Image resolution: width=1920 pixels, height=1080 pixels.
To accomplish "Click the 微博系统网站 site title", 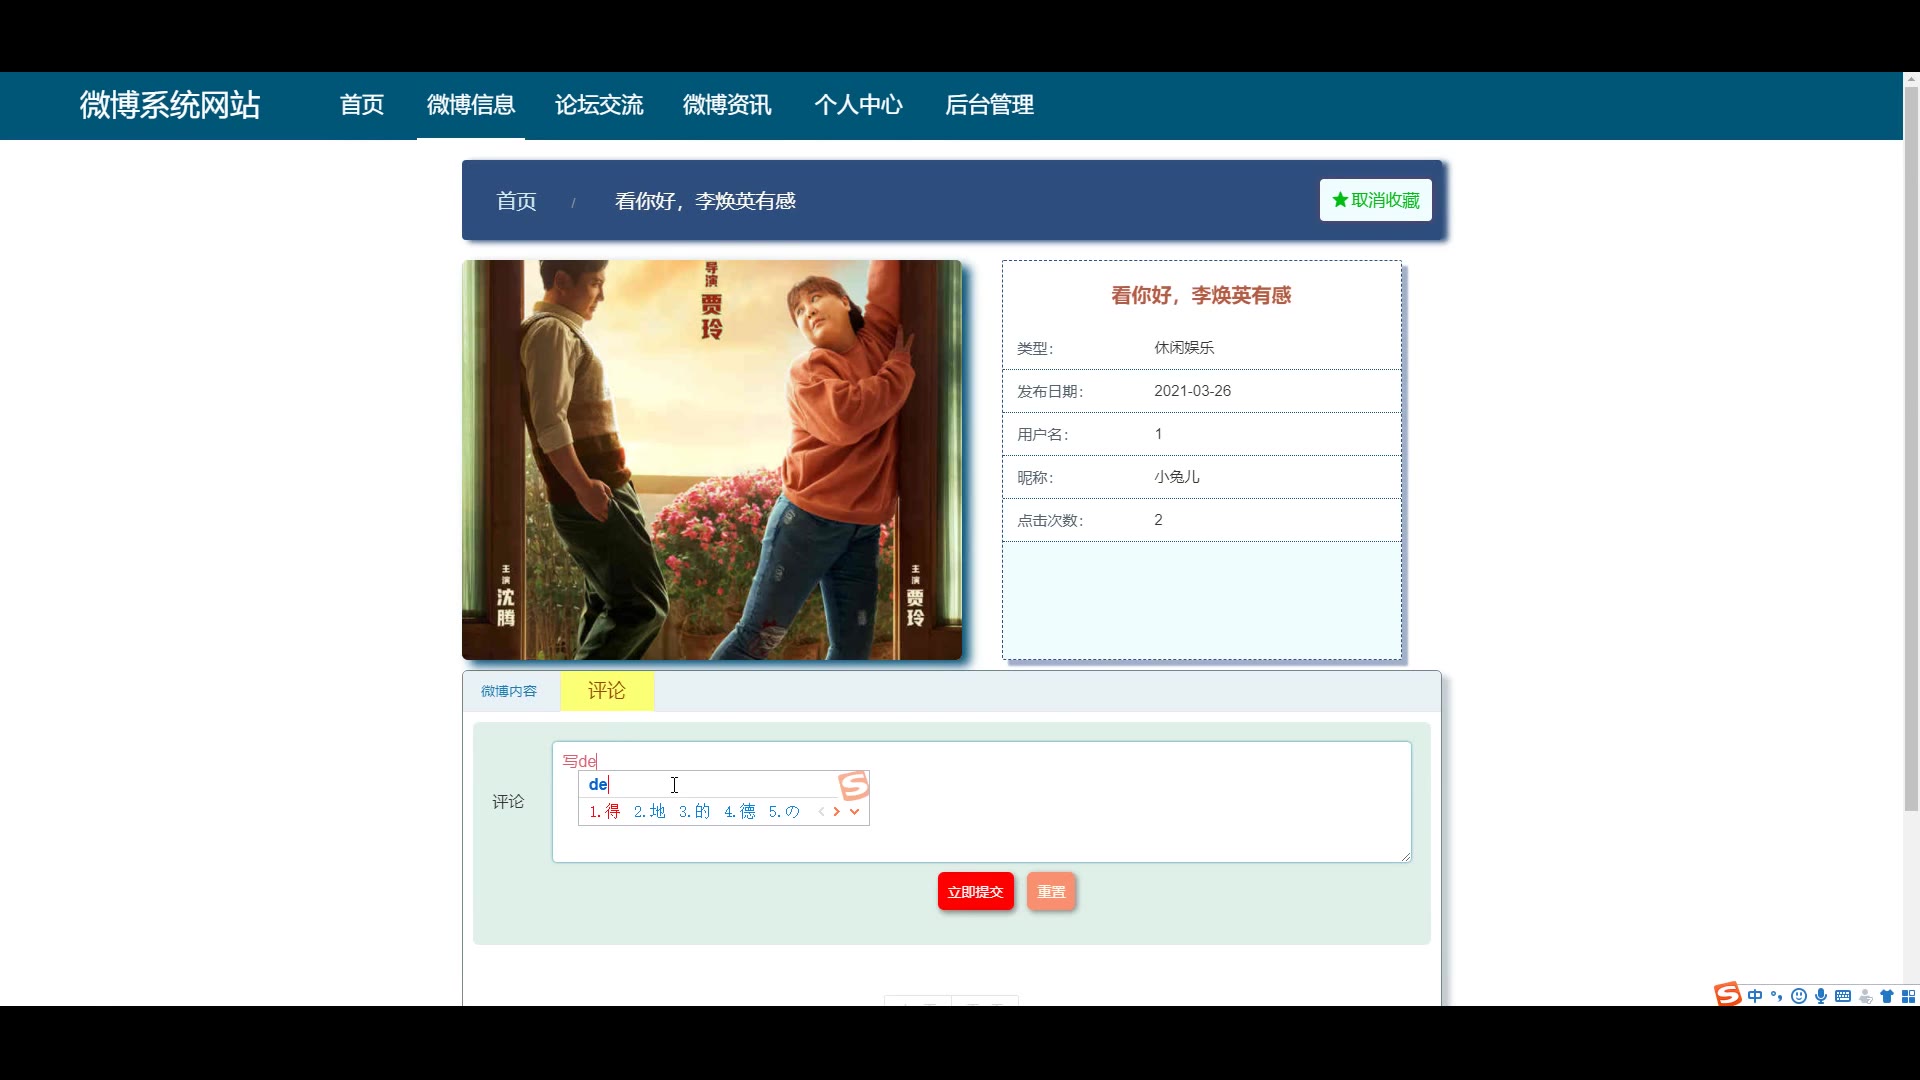I will pyautogui.click(x=170, y=105).
